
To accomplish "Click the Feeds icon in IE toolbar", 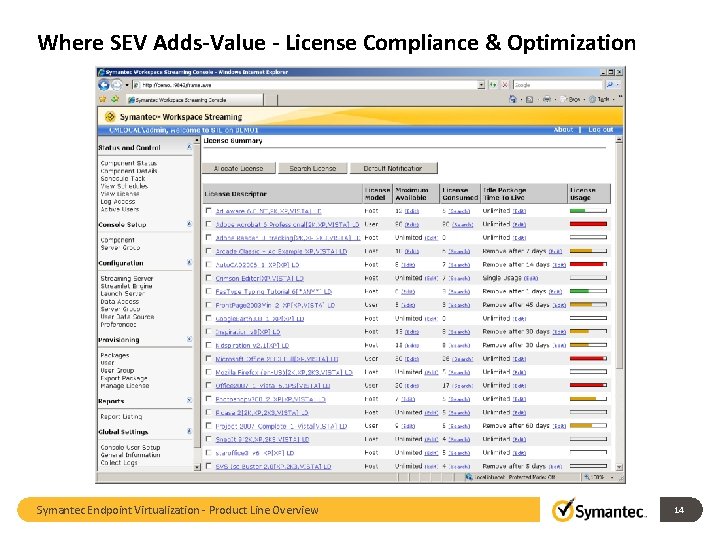I will tap(529, 99).
